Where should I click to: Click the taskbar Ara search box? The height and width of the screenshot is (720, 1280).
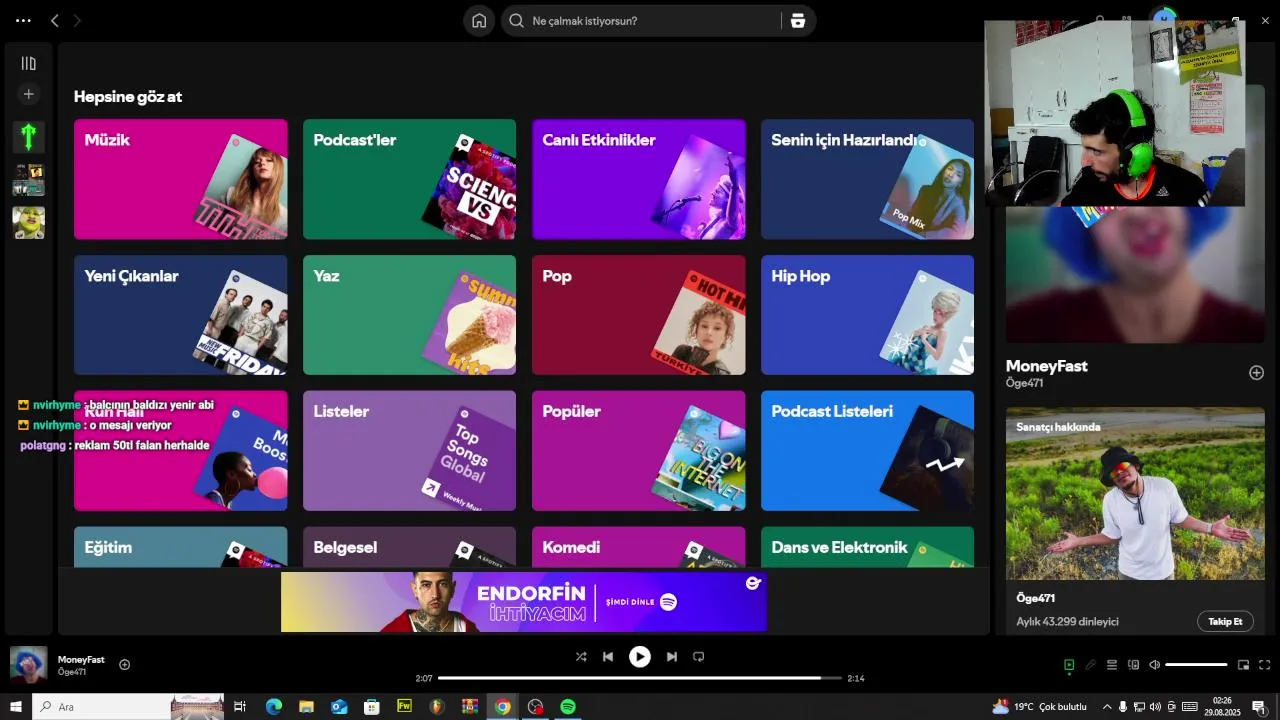(x=129, y=707)
